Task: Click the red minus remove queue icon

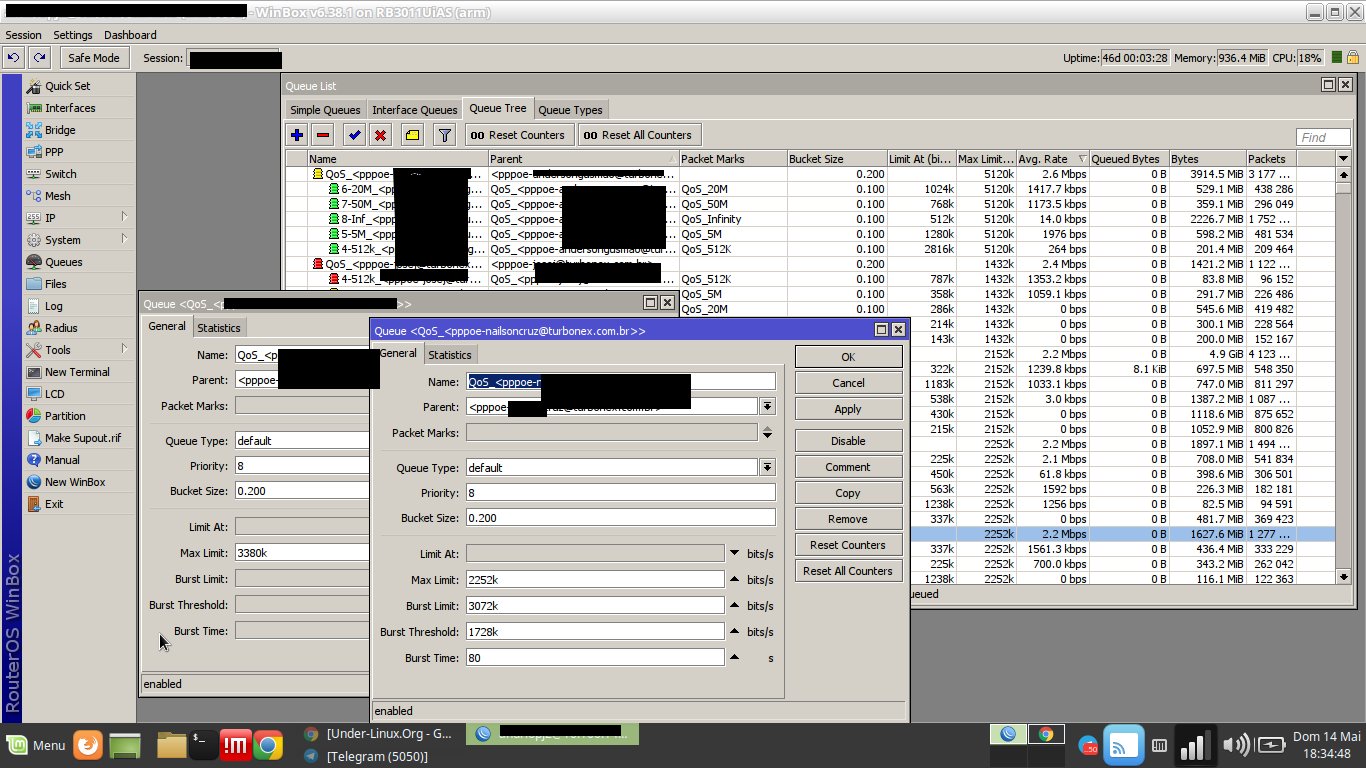Action: click(x=323, y=135)
